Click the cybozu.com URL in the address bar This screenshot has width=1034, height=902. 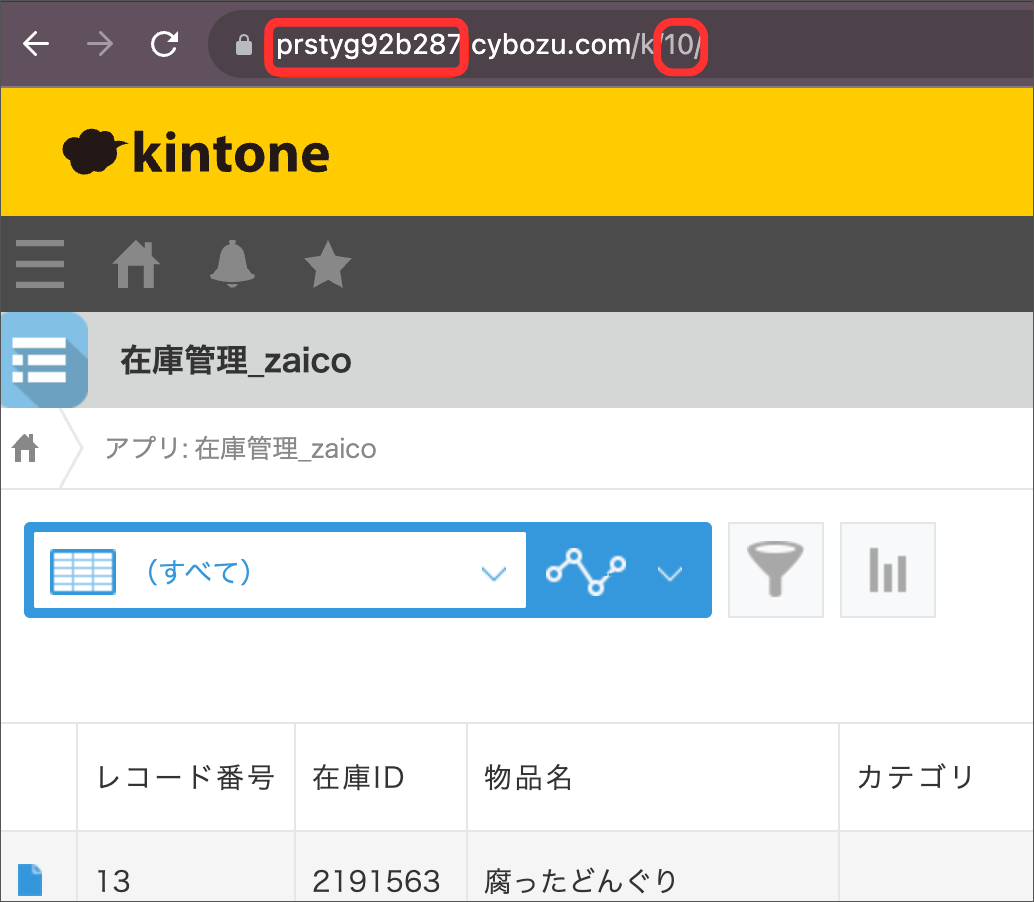[x=488, y=45]
